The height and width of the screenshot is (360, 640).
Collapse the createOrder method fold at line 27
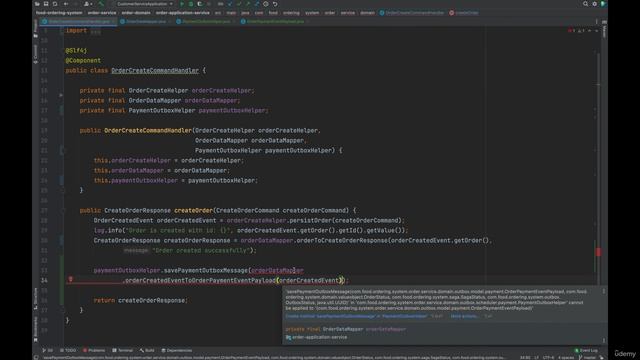click(x=62, y=211)
